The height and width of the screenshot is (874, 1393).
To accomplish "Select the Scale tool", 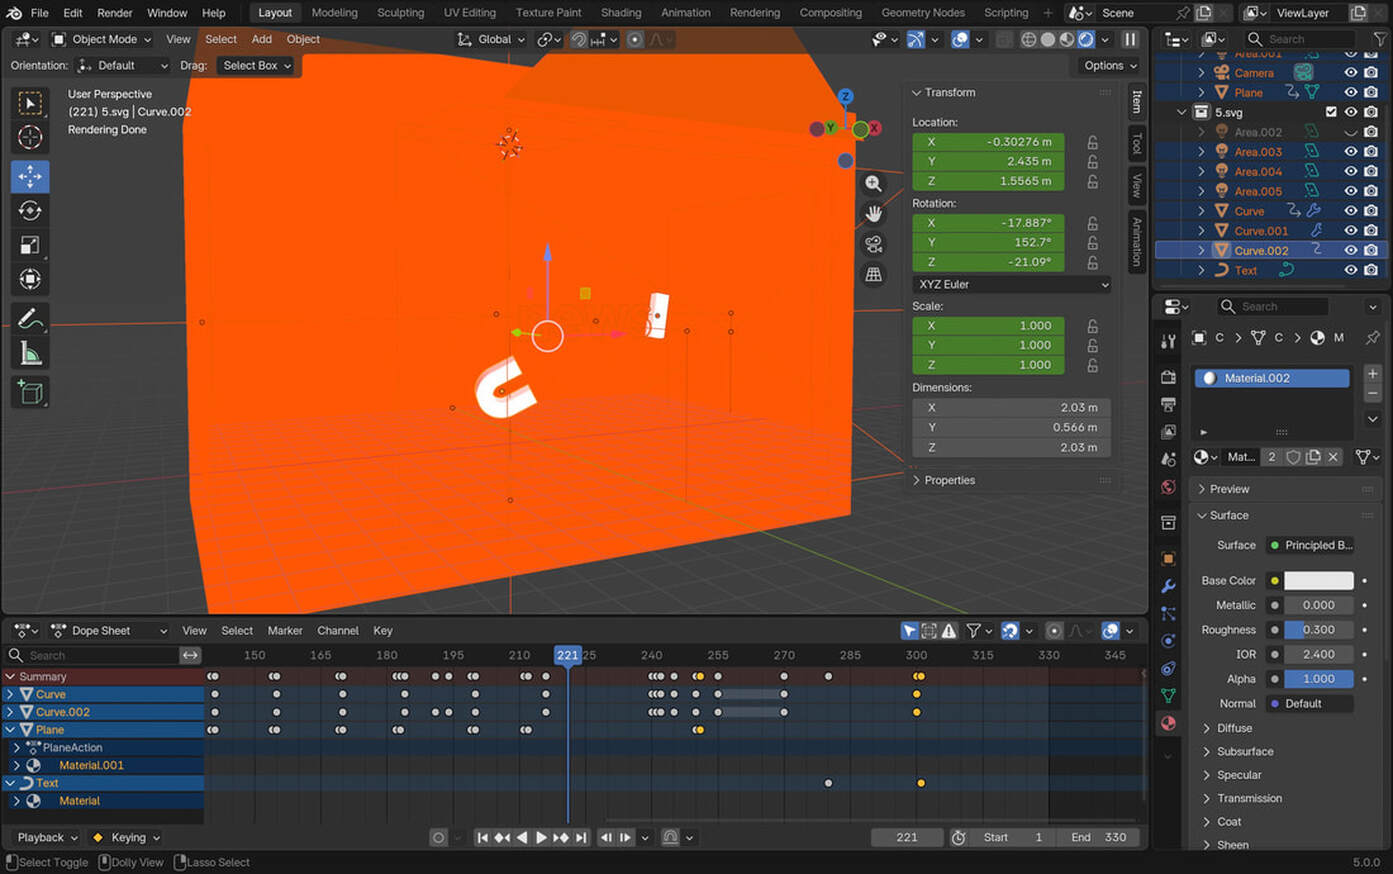I will [30, 245].
